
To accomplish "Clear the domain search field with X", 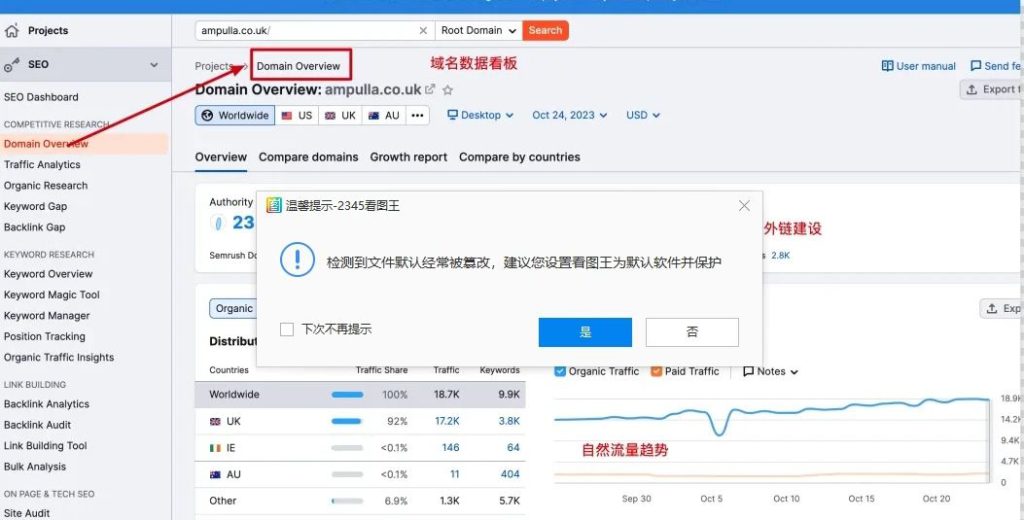I will pos(423,31).
